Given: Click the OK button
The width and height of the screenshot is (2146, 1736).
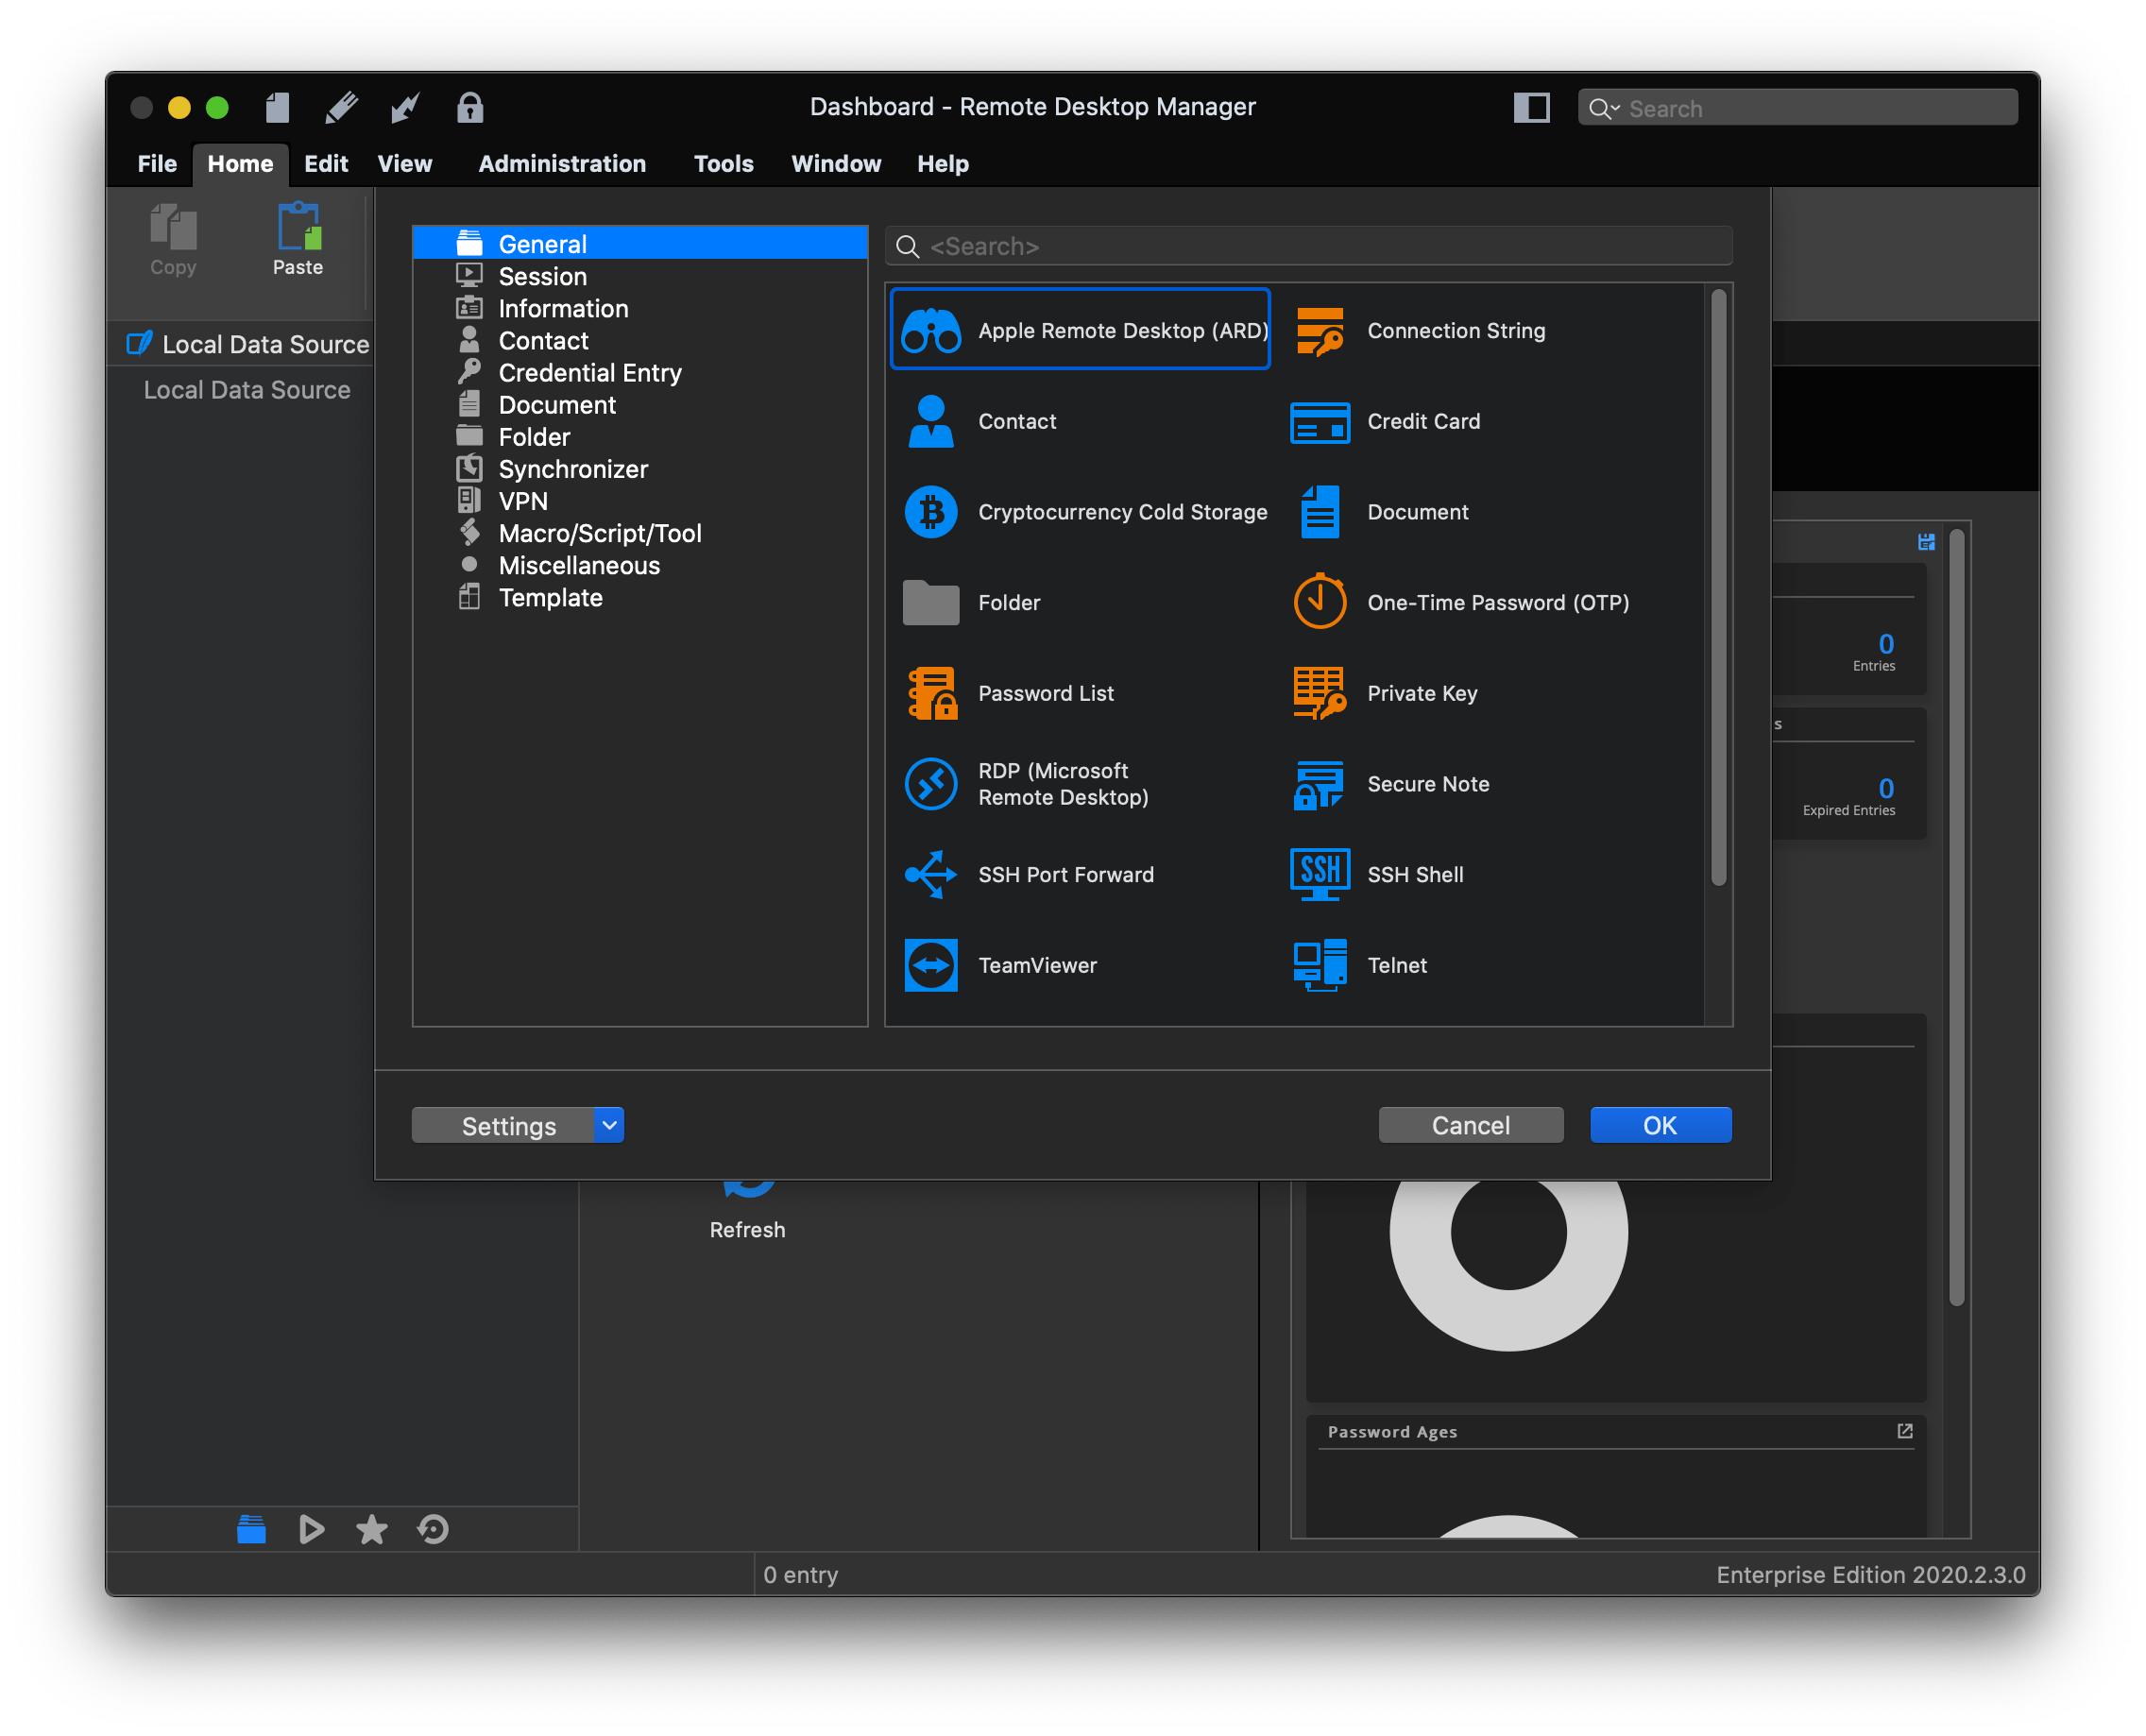Looking at the screenshot, I should click(1660, 1125).
